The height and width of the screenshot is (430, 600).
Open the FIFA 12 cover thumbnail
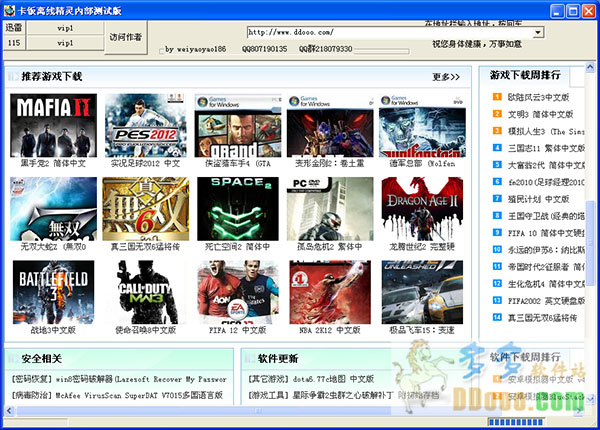click(238, 292)
